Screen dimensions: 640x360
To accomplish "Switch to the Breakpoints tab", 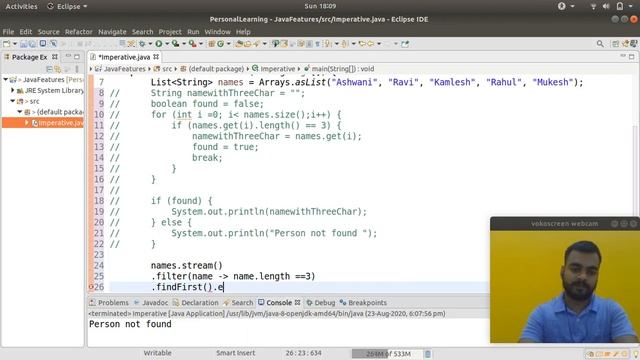I will point(363,302).
